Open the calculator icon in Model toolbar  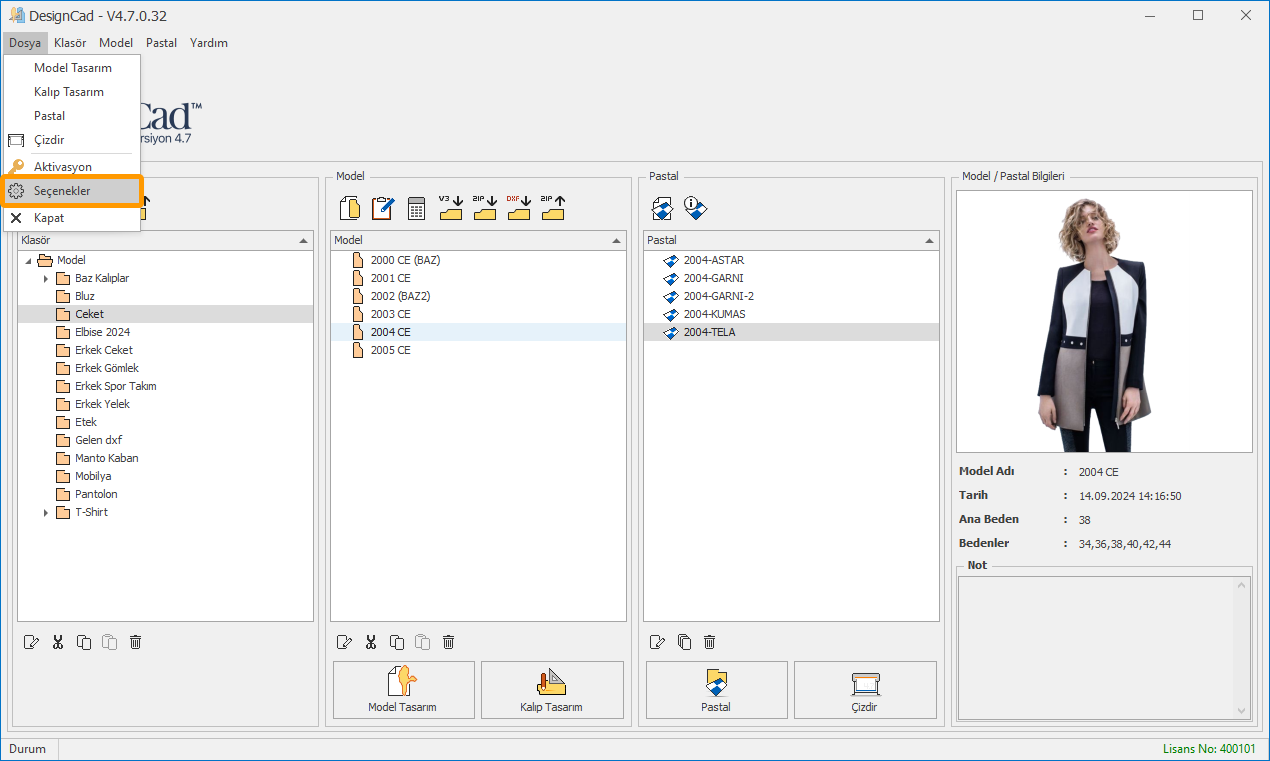point(416,208)
